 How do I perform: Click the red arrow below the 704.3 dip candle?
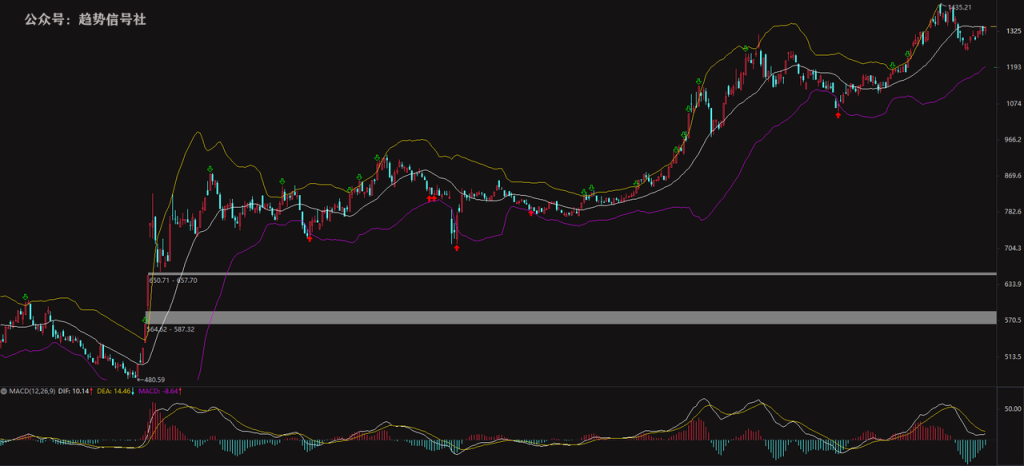[456, 247]
